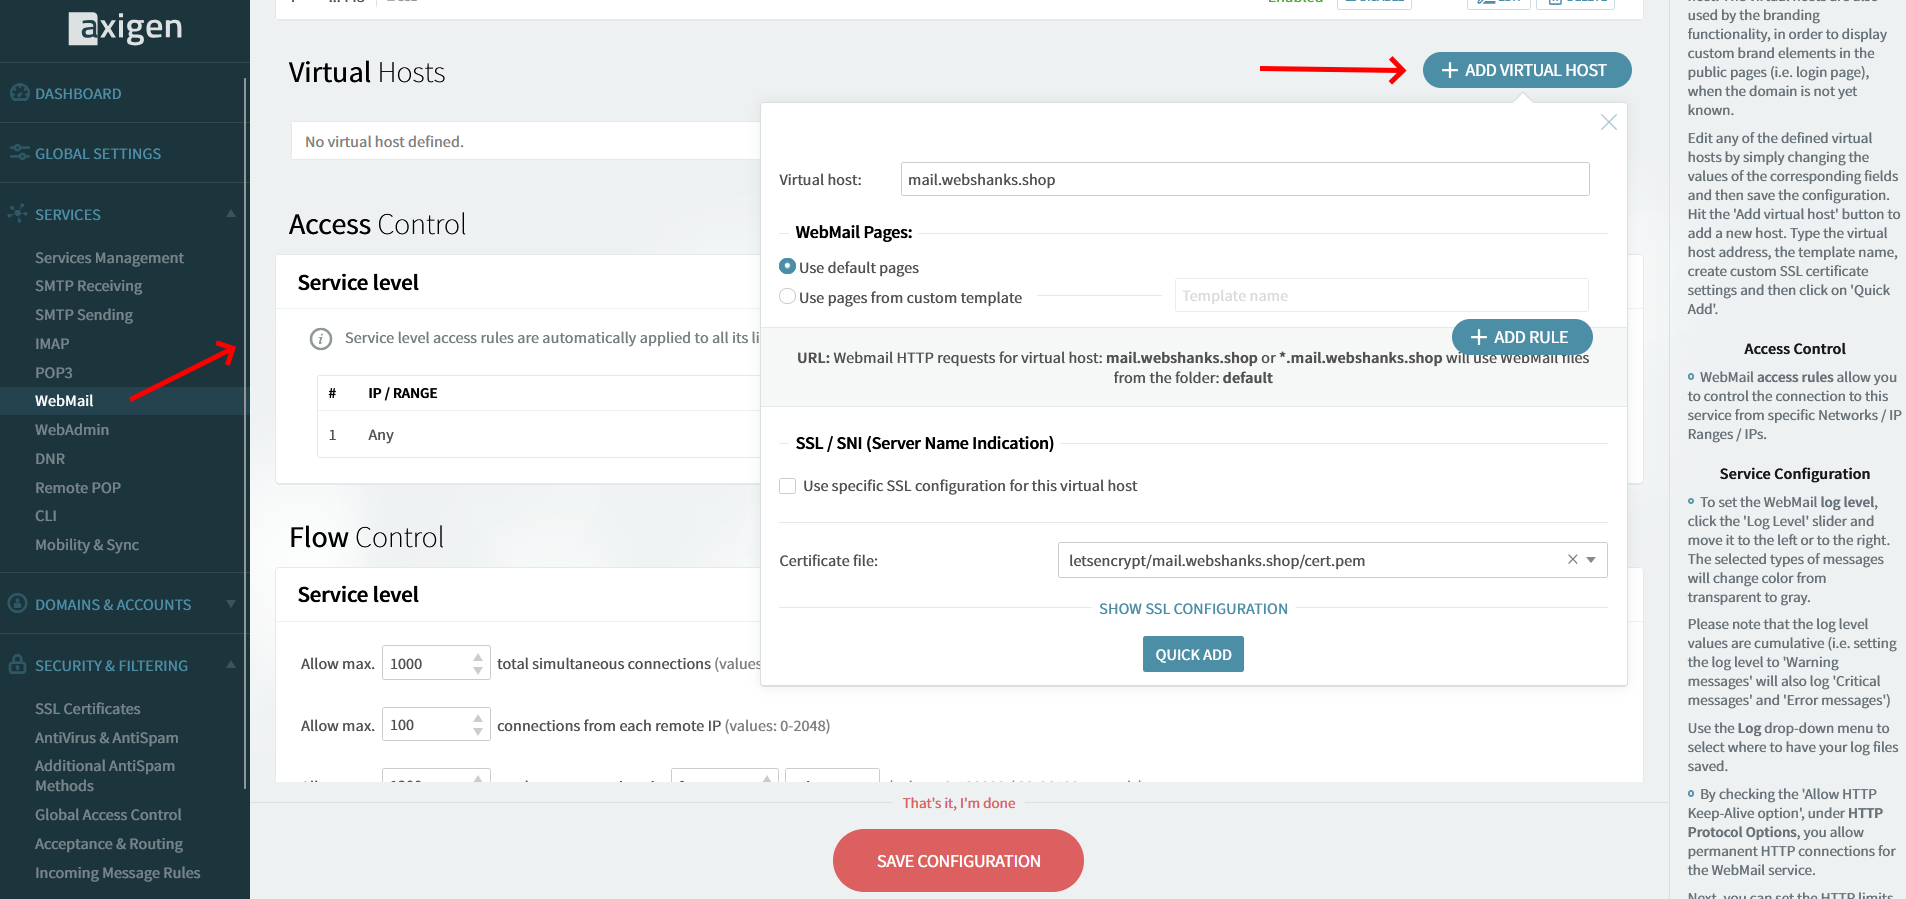Click Save Configuration
The height and width of the screenshot is (899, 1906).
[958, 860]
